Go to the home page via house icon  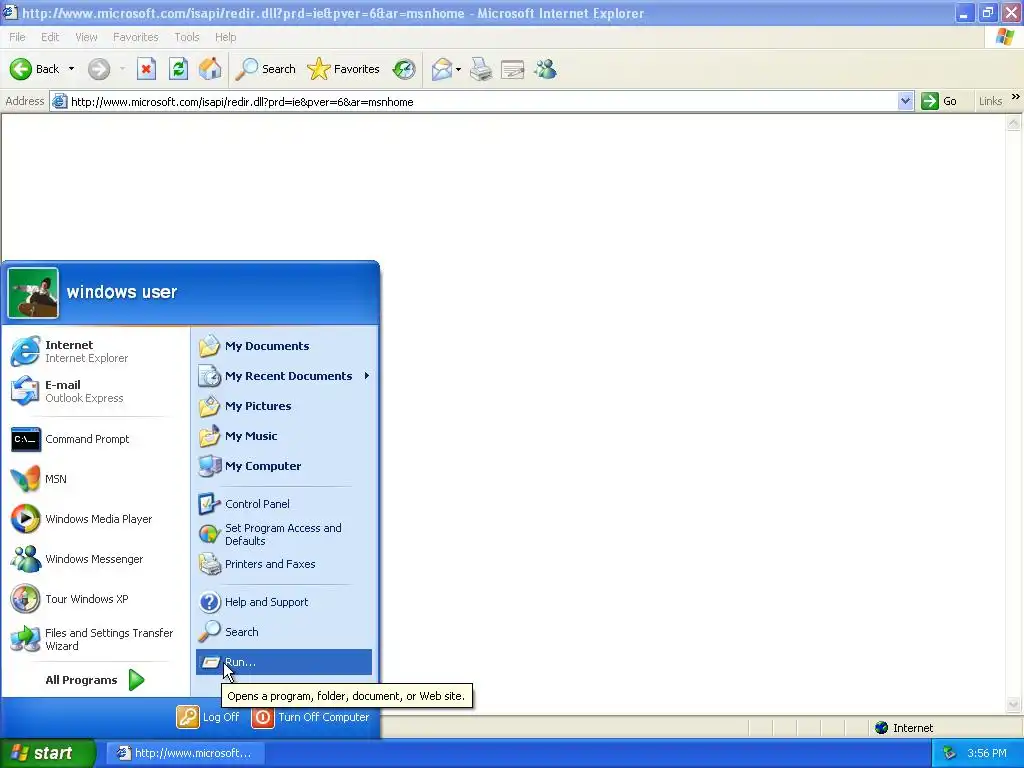210,69
